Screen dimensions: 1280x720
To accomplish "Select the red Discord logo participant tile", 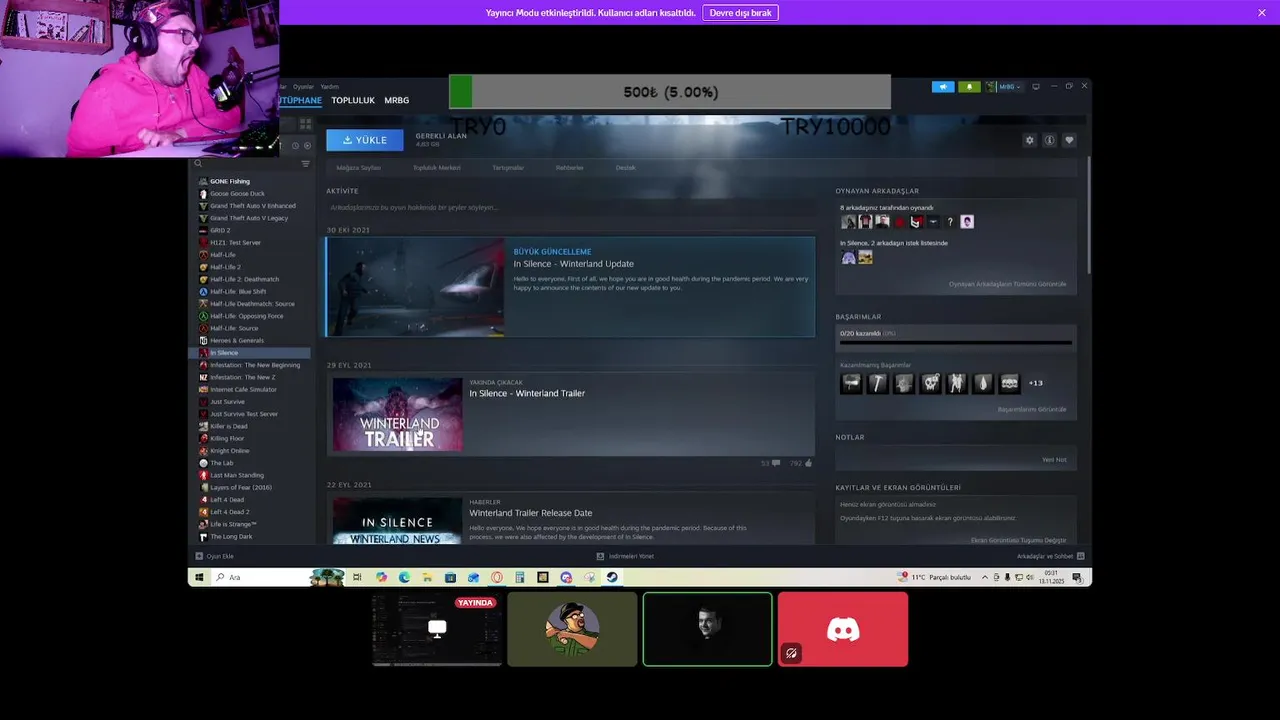I will (843, 629).
